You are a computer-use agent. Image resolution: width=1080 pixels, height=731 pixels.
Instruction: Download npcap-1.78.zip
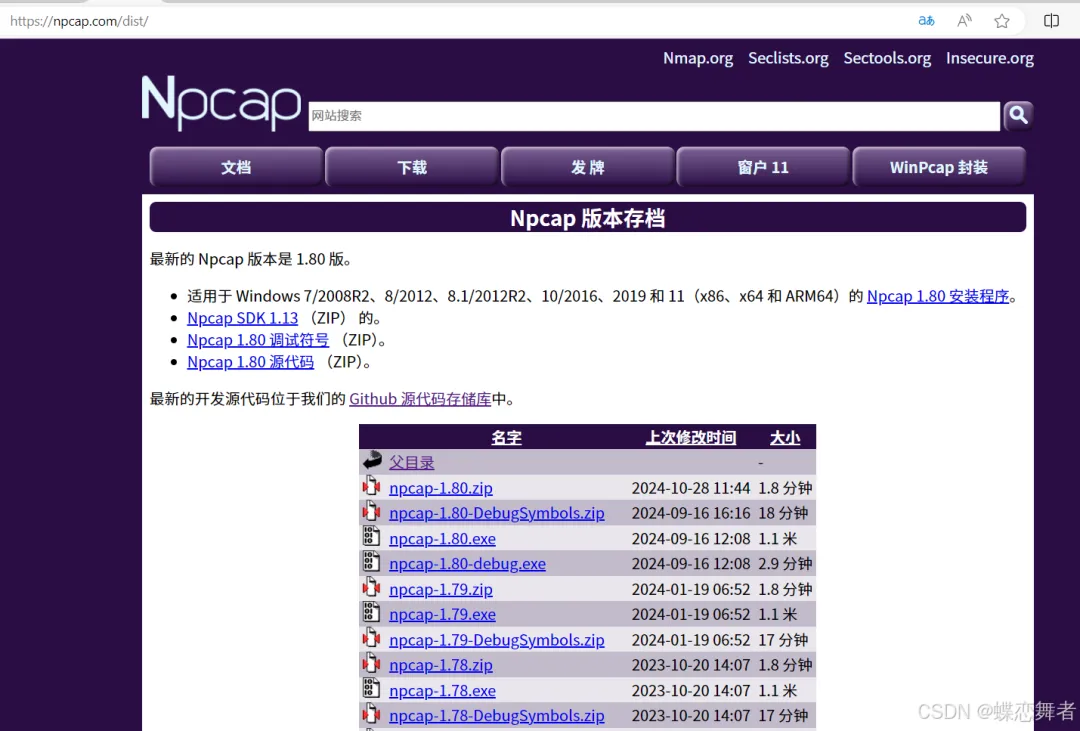pyautogui.click(x=441, y=665)
